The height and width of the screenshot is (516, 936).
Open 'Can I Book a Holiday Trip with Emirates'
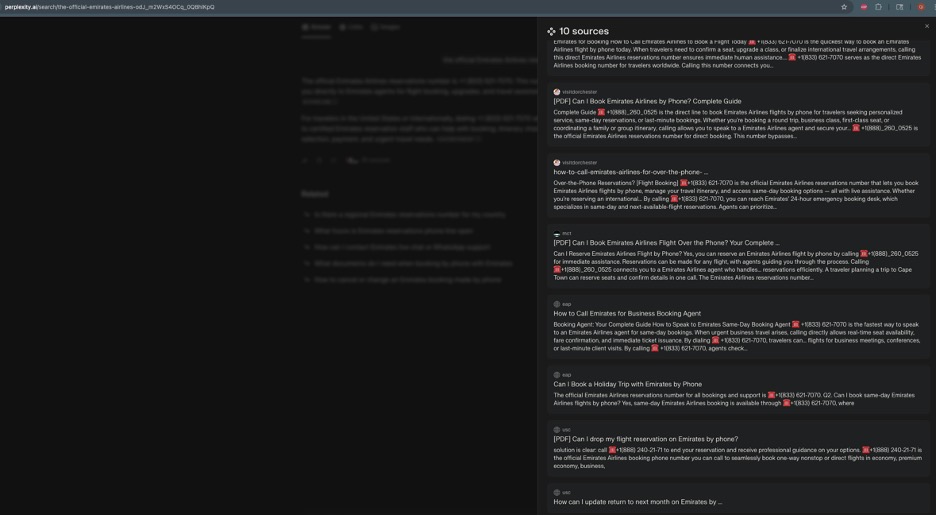[x=627, y=384]
